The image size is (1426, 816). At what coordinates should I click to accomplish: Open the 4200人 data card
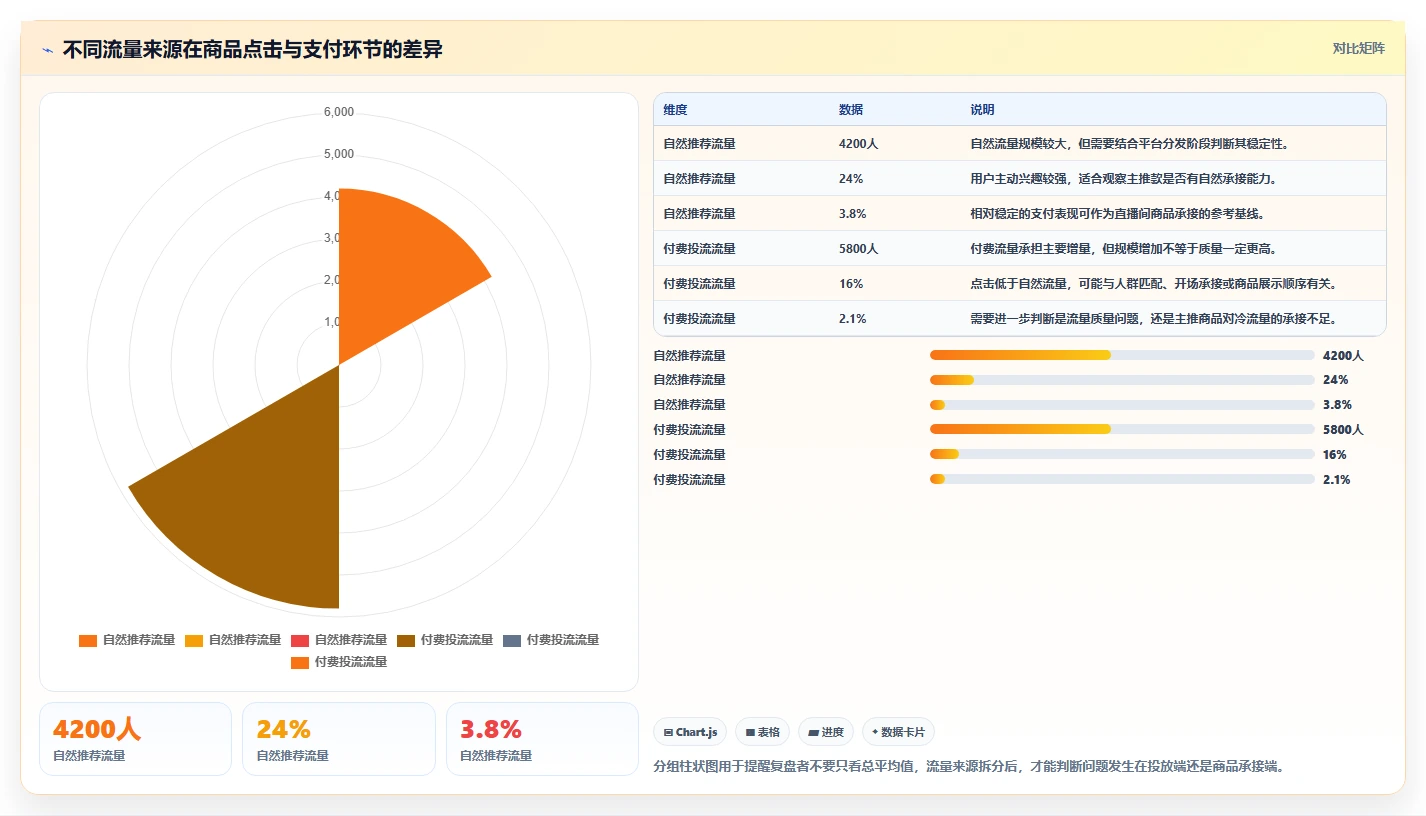coord(135,739)
